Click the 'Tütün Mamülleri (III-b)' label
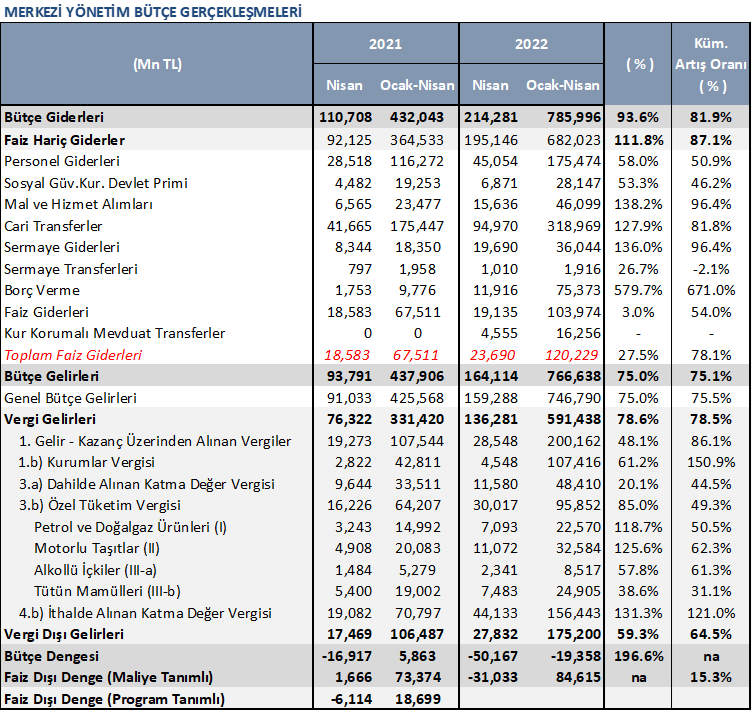752x711 pixels. (107, 591)
